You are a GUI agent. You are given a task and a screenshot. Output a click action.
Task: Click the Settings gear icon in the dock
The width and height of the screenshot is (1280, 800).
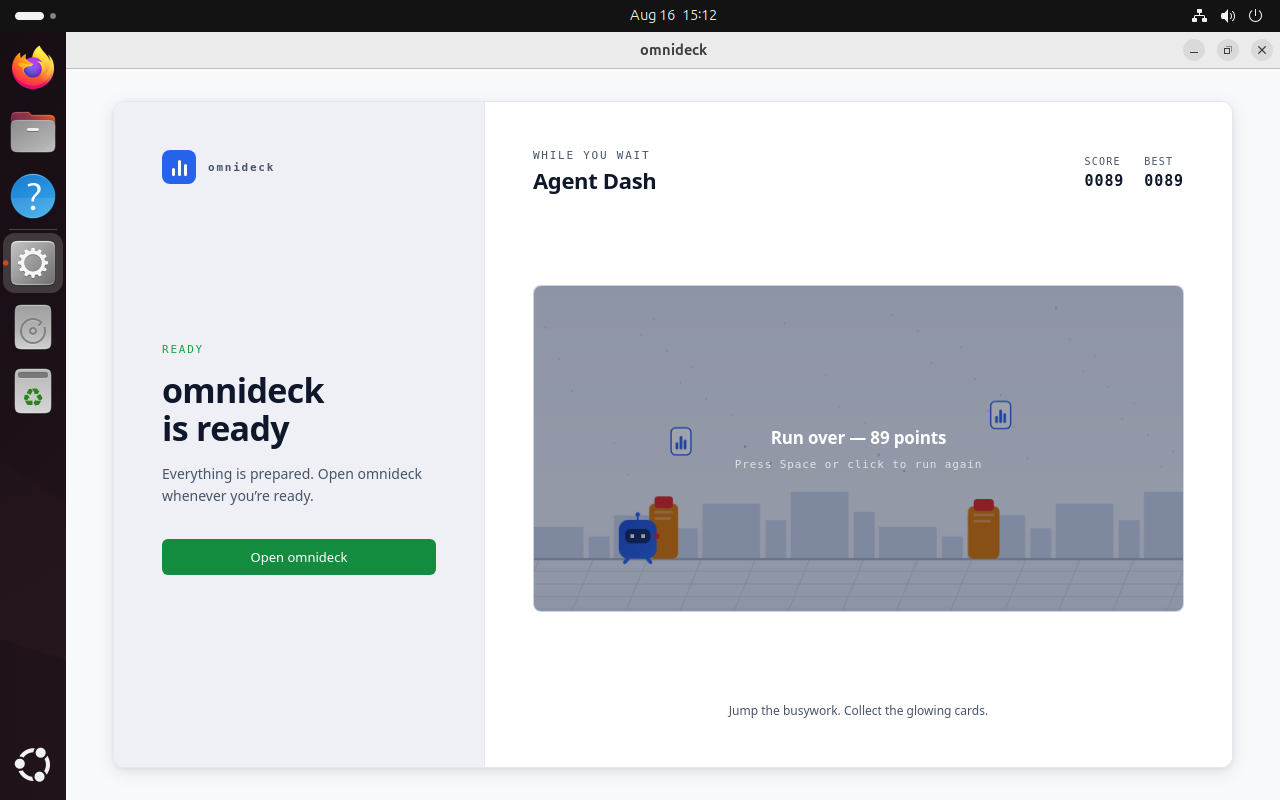point(33,263)
